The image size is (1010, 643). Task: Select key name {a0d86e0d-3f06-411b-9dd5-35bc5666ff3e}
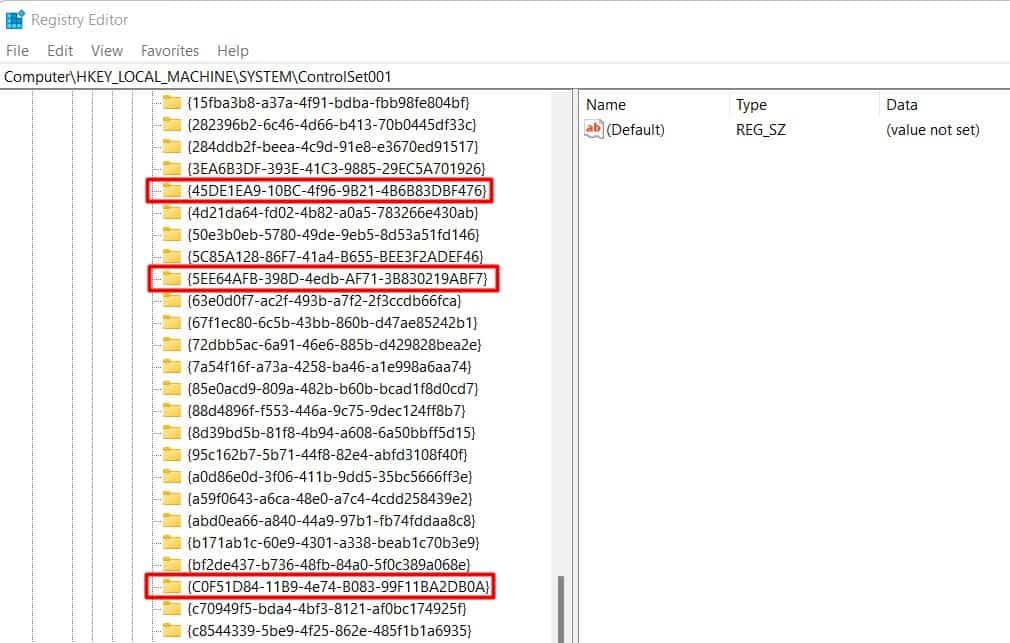(x=330, y=477)
